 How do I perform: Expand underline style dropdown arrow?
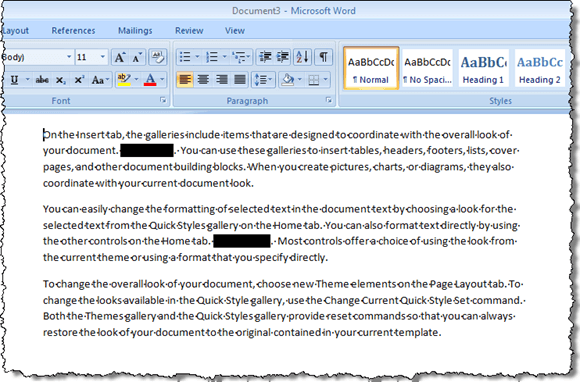coord(27,80)
